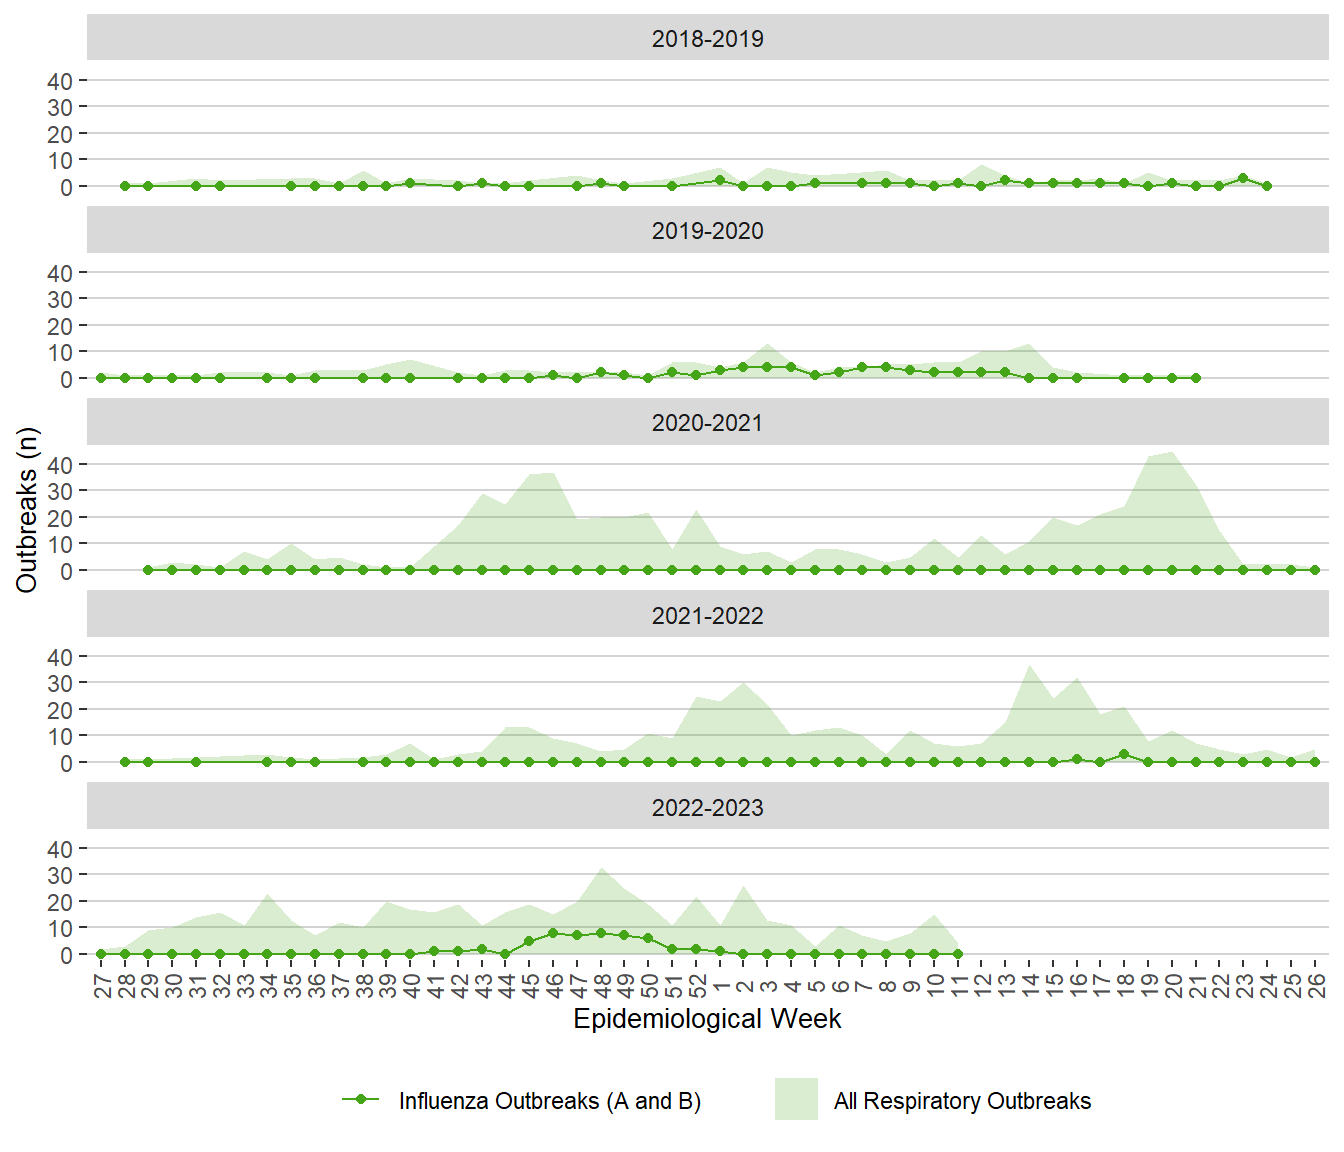This screenshot has width=1344, height=1152.
Task: Pick the week 46 influenza point in 2022-2023
Action: (x=553, y=933)
